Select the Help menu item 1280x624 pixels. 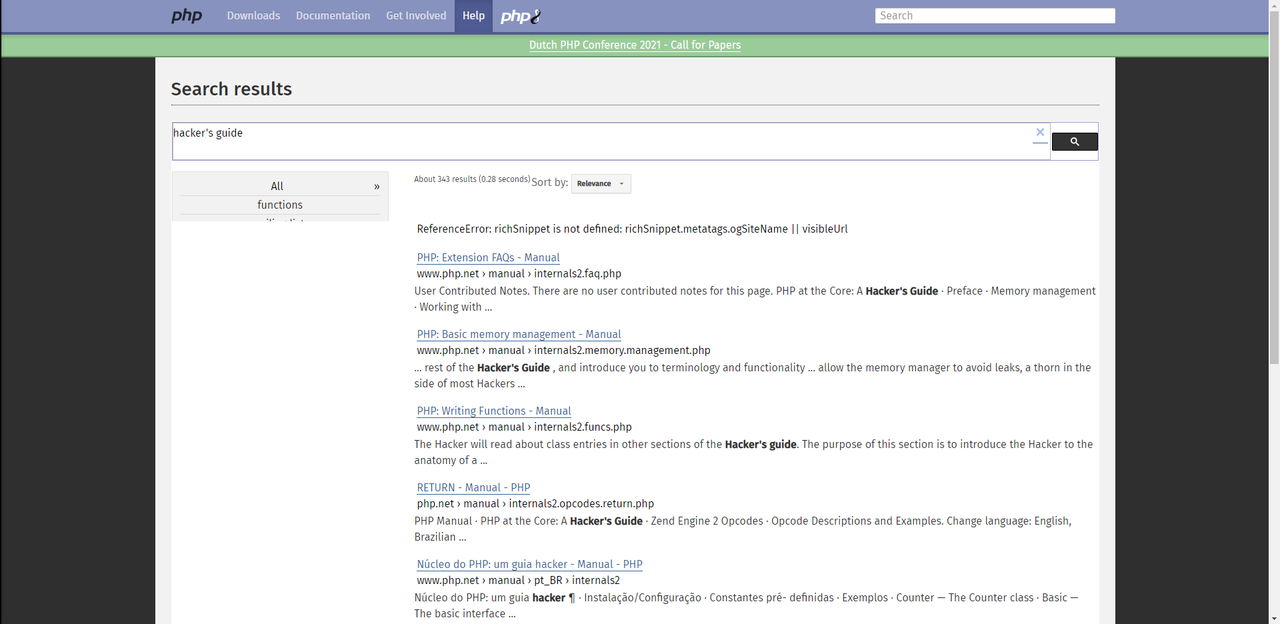473,16
